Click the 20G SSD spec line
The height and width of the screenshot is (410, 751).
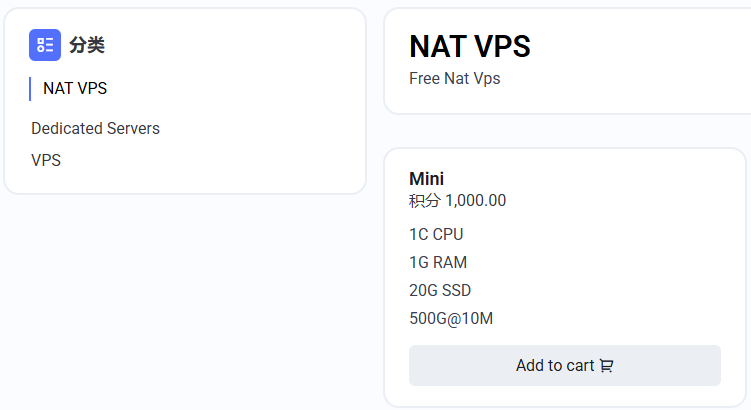pos(440,290)
